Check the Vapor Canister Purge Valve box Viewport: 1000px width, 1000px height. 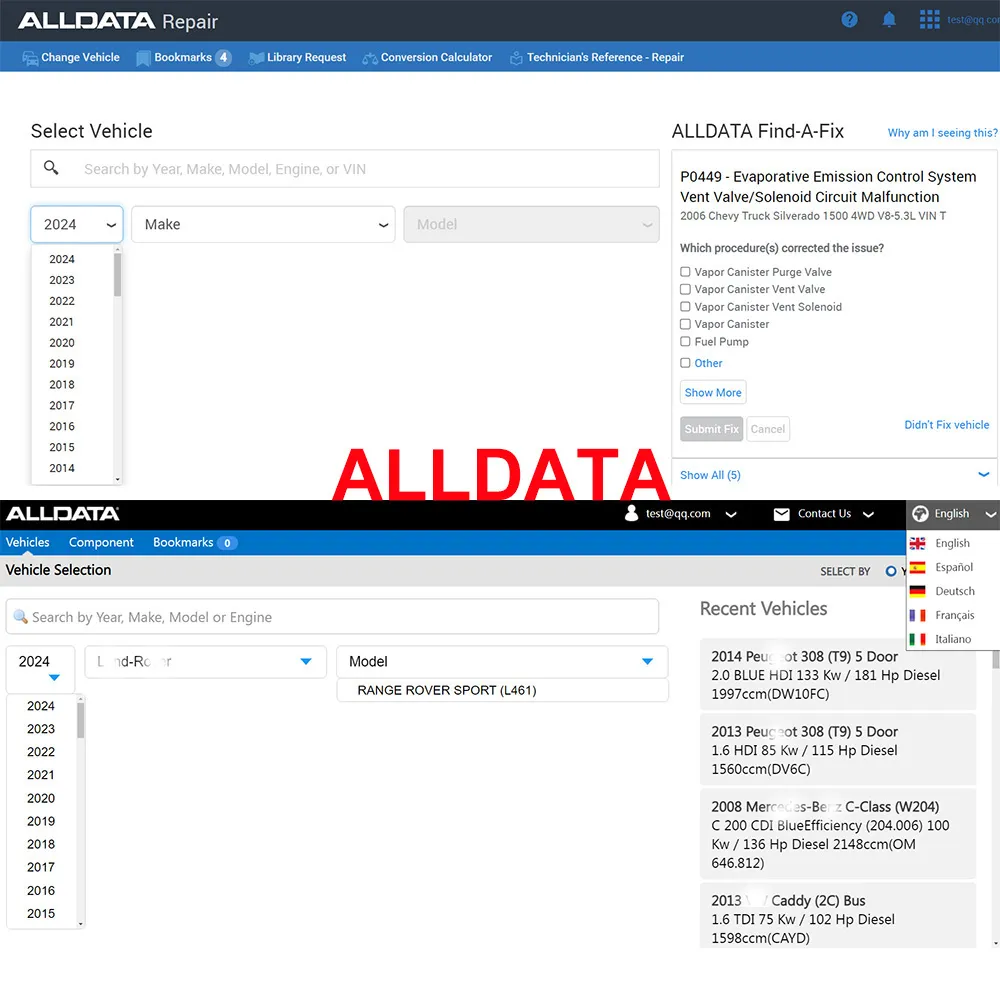(686, 272)
